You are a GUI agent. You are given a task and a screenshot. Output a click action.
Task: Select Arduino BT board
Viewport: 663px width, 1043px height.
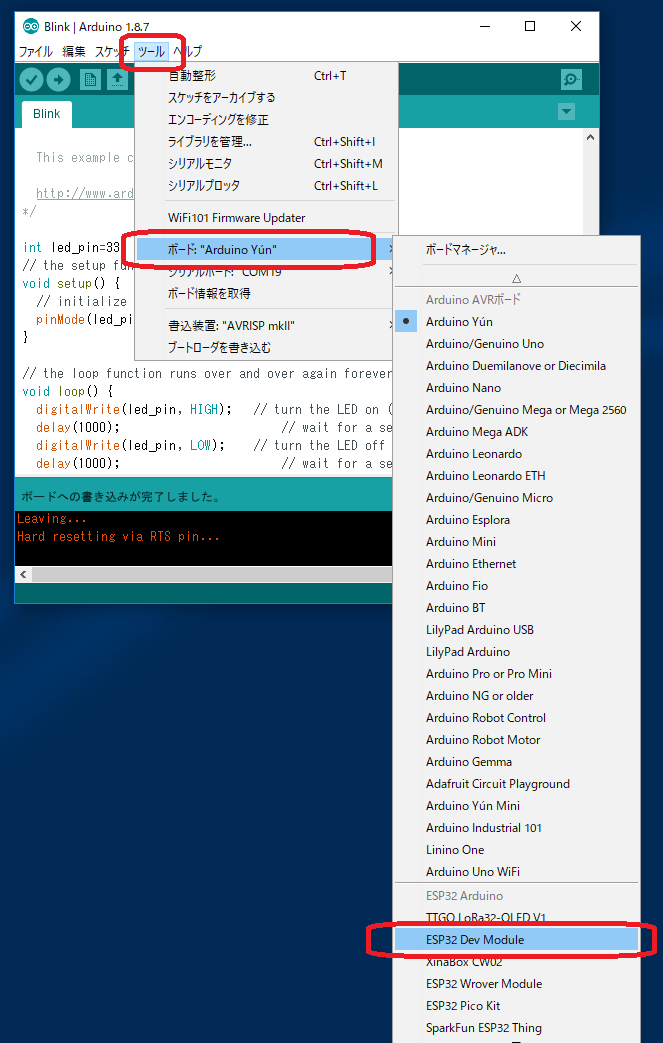(517, 607)
